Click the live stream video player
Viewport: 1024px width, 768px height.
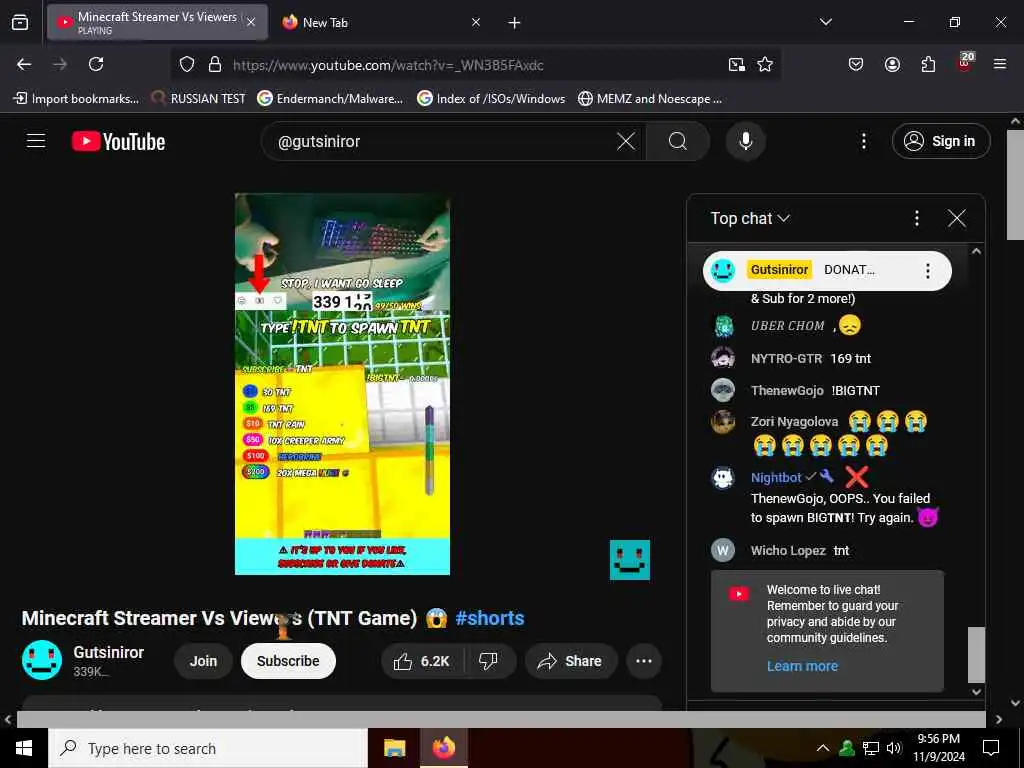342,384
